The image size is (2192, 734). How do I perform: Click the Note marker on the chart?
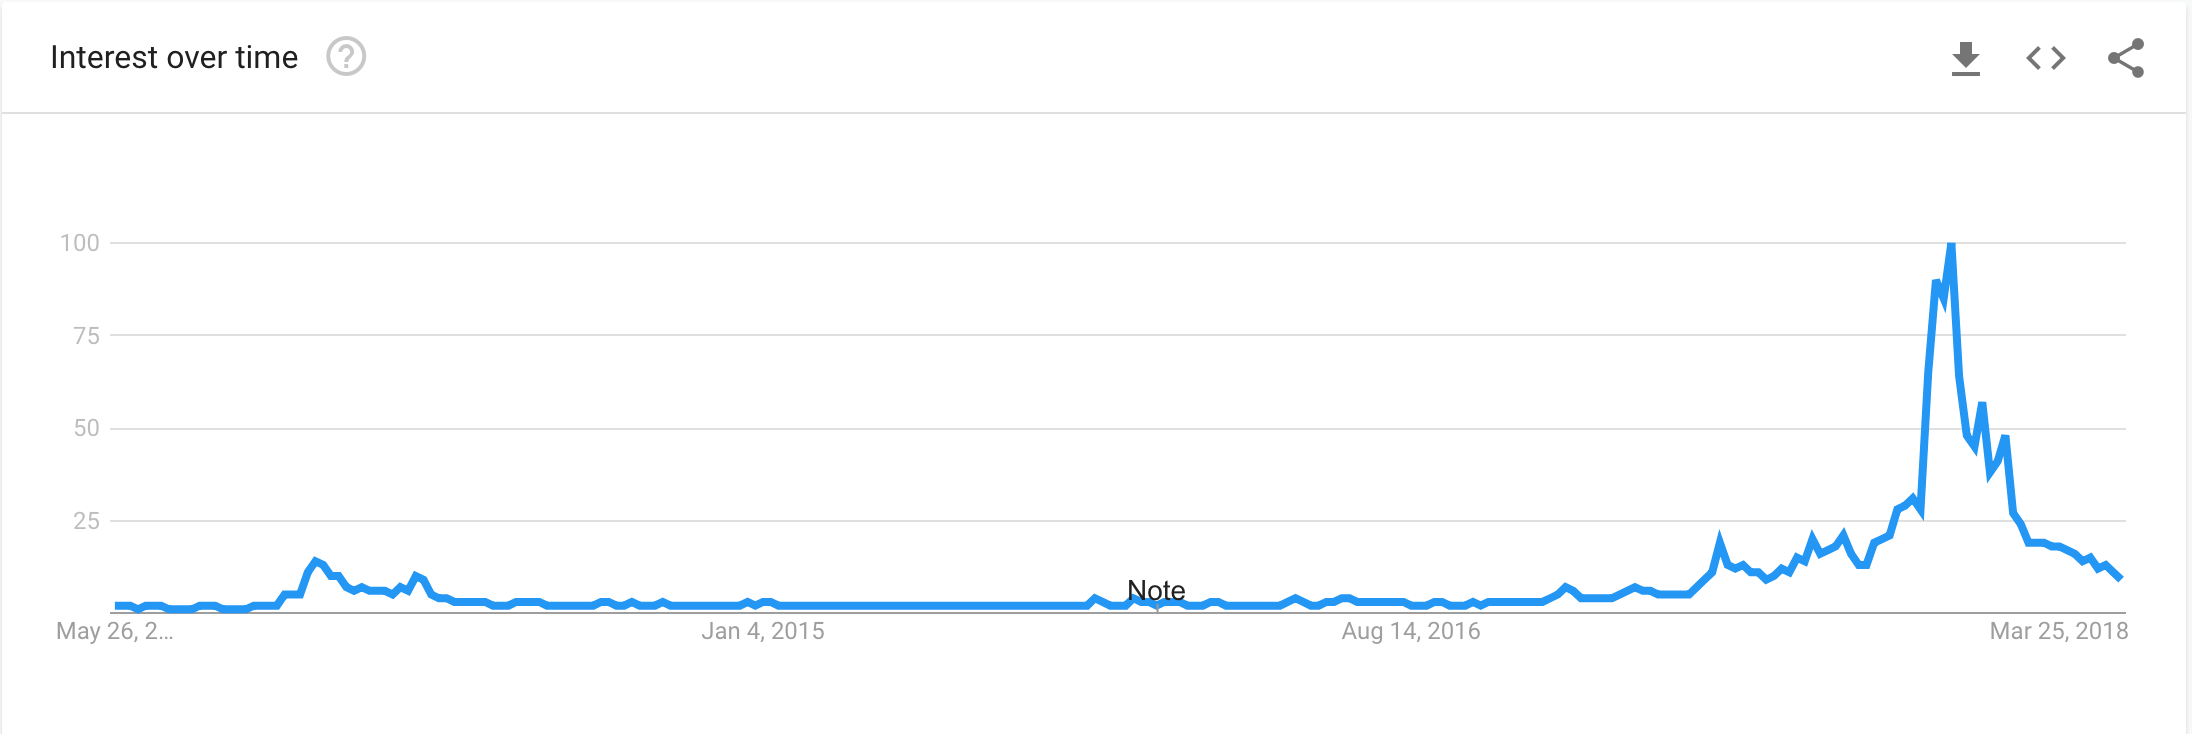tap(1156, 591)
